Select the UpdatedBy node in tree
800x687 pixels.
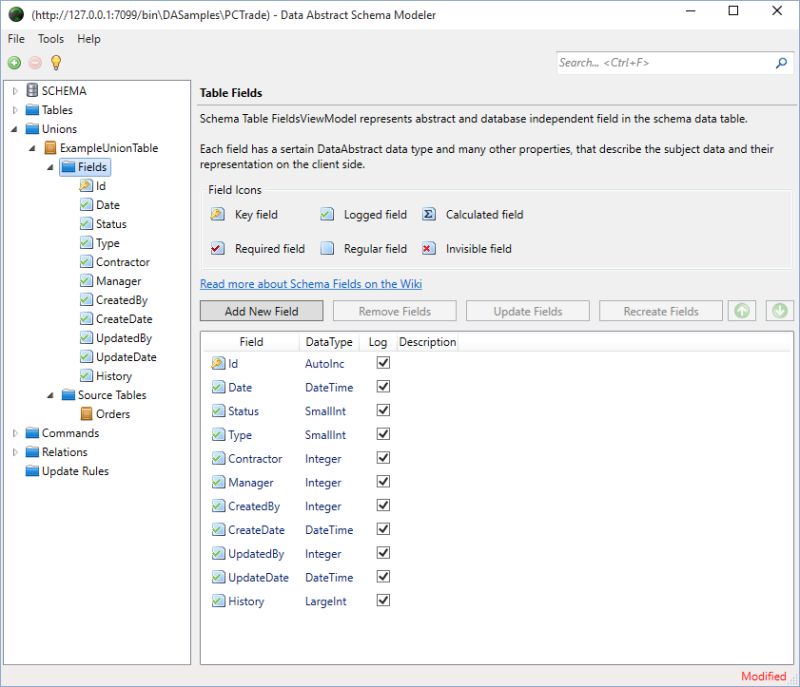124,338
